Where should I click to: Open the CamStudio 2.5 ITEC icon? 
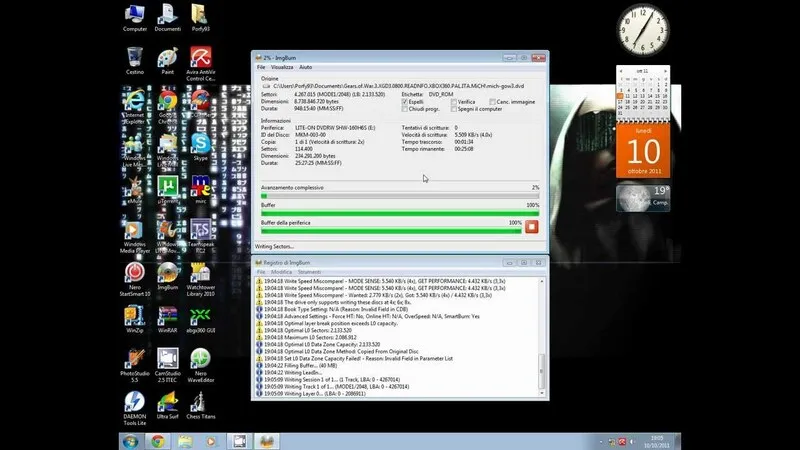pos(167,362)
